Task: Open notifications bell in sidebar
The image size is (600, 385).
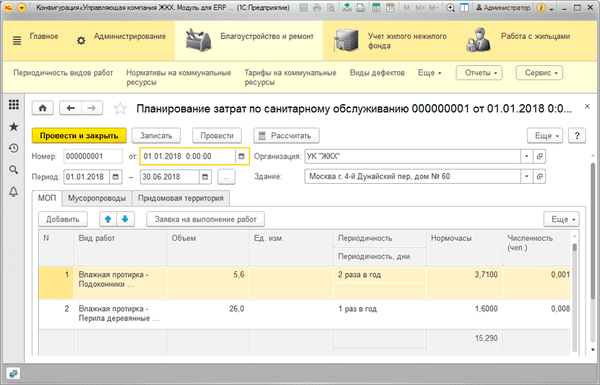Action: tap(14, 191)
